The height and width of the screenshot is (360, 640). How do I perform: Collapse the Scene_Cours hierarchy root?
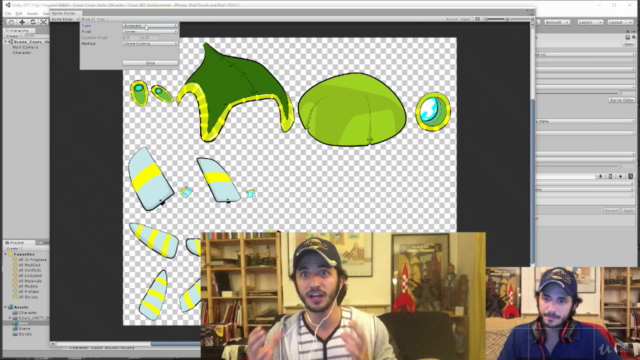tap(6, 42)
